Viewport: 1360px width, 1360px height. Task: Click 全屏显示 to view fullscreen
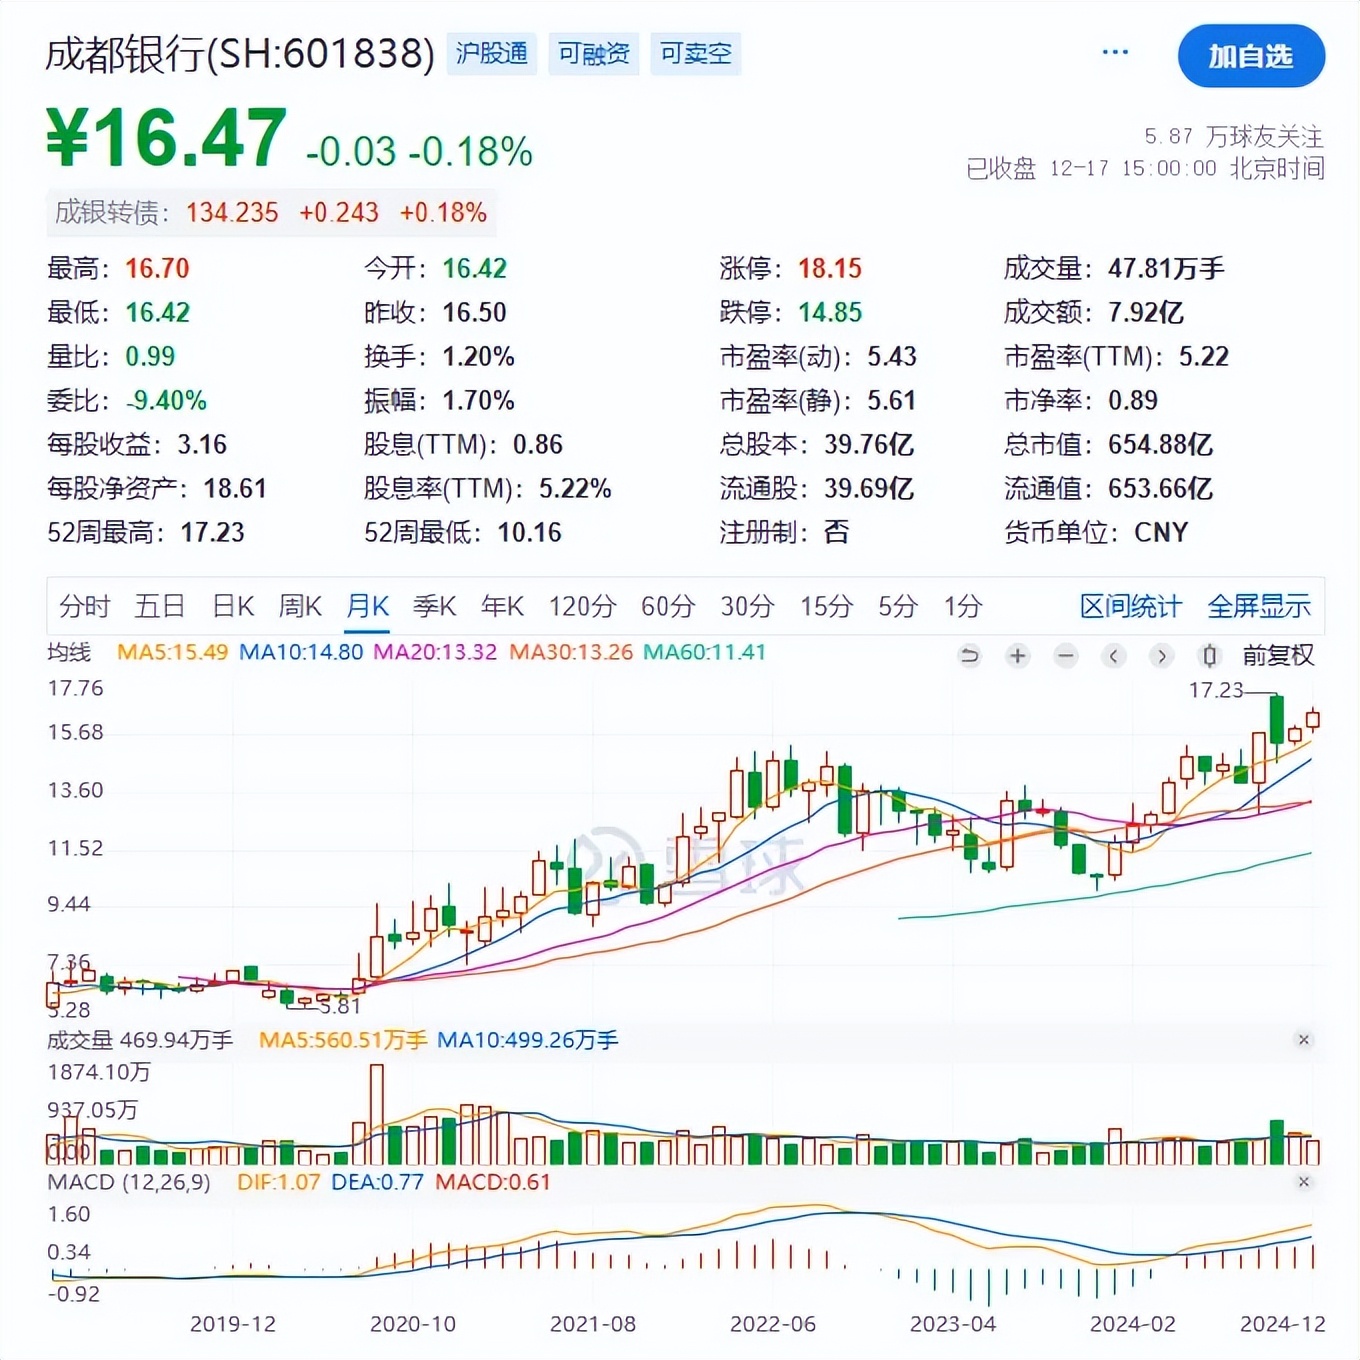coord(1258,606)
